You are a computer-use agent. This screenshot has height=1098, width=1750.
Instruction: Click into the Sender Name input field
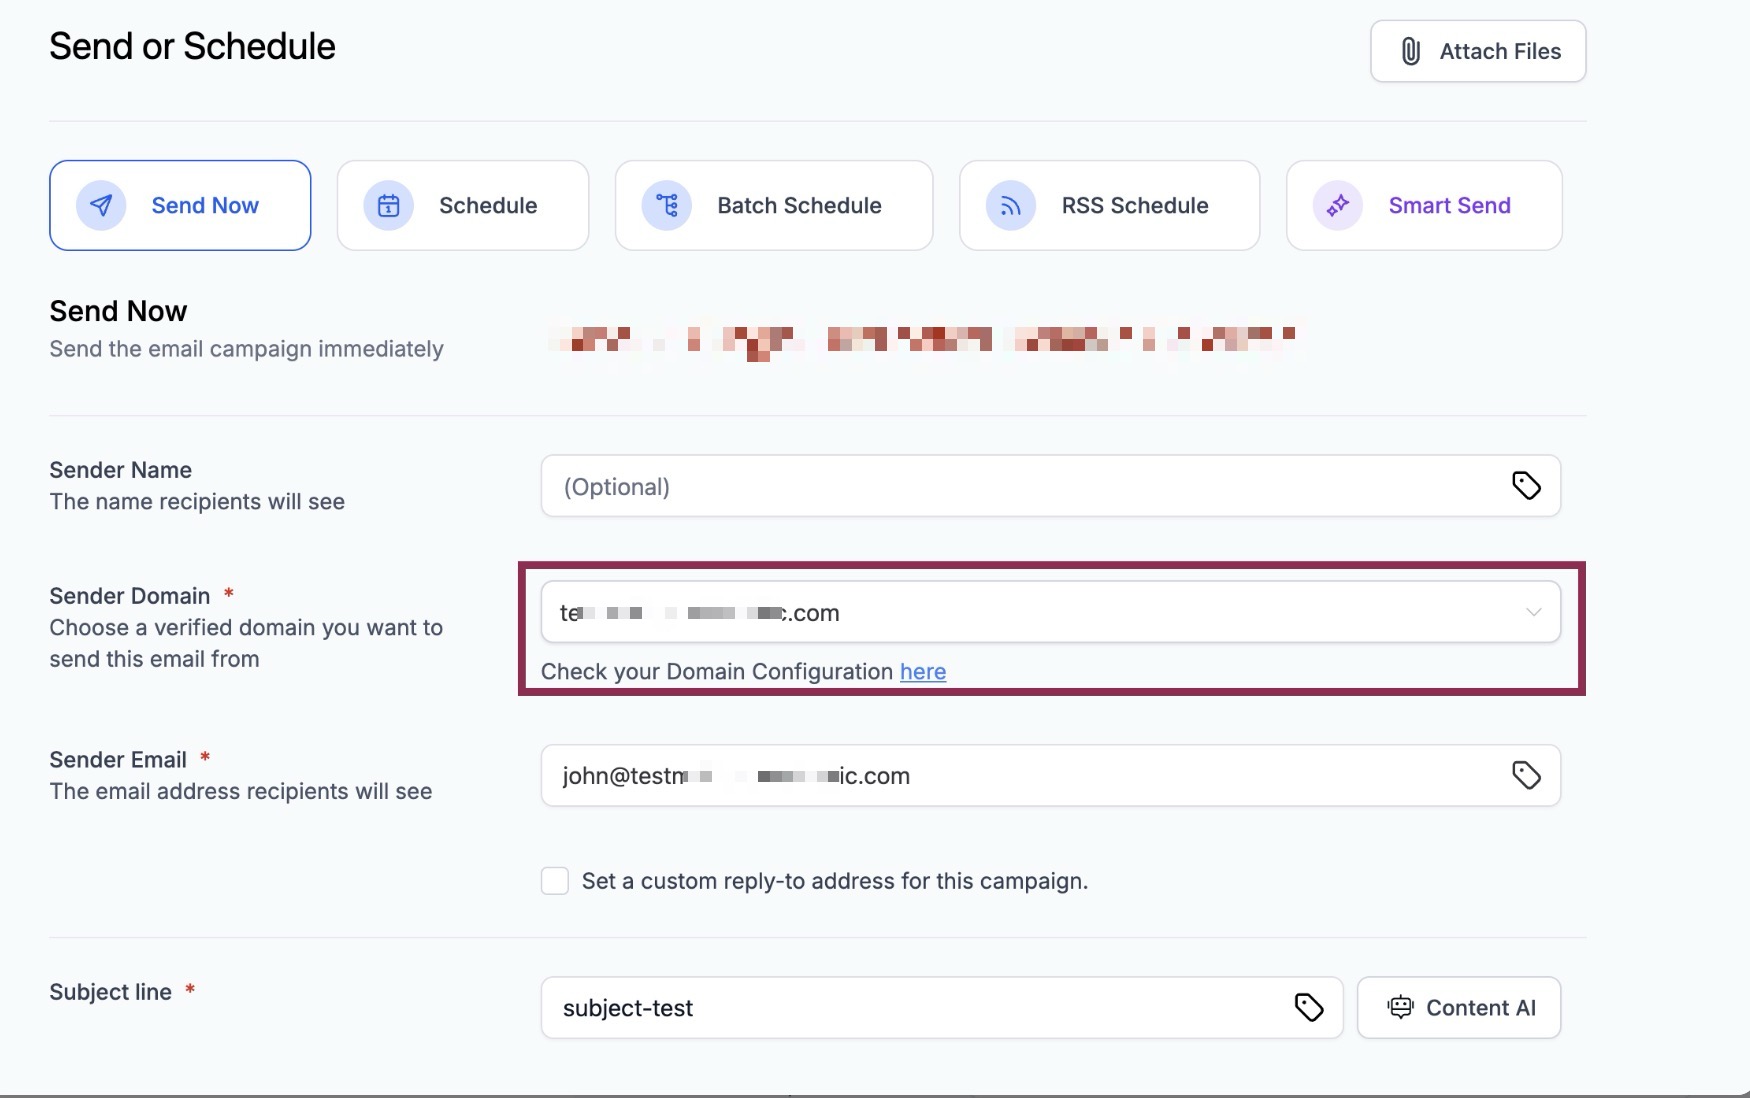1020,487
